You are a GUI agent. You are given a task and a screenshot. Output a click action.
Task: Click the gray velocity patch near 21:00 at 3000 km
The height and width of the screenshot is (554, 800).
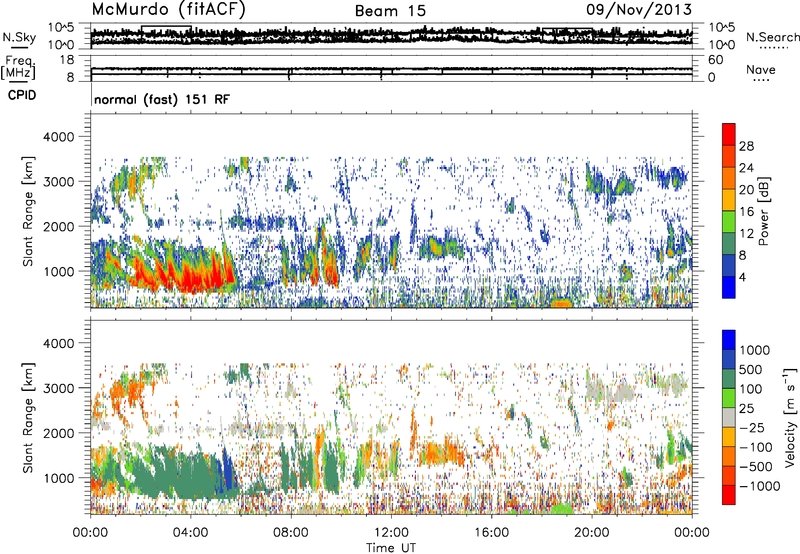610,392
